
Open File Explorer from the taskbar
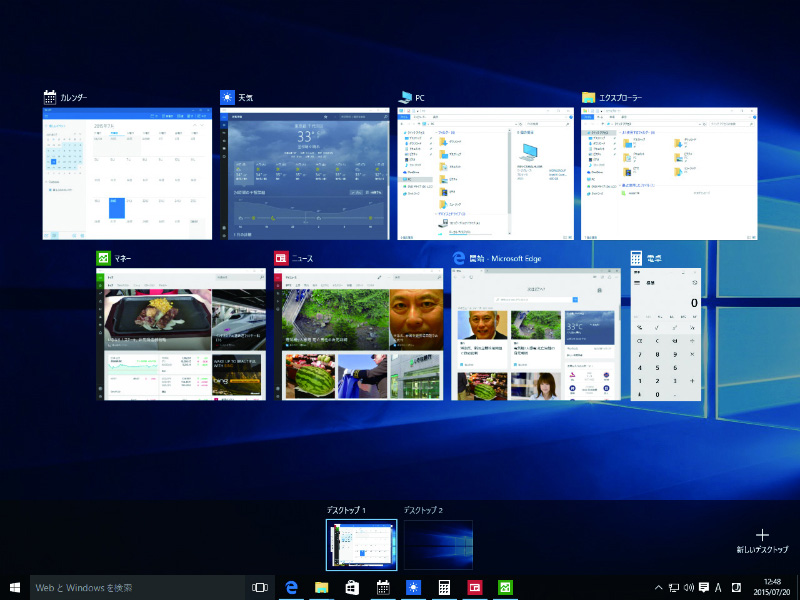[320, 587]
